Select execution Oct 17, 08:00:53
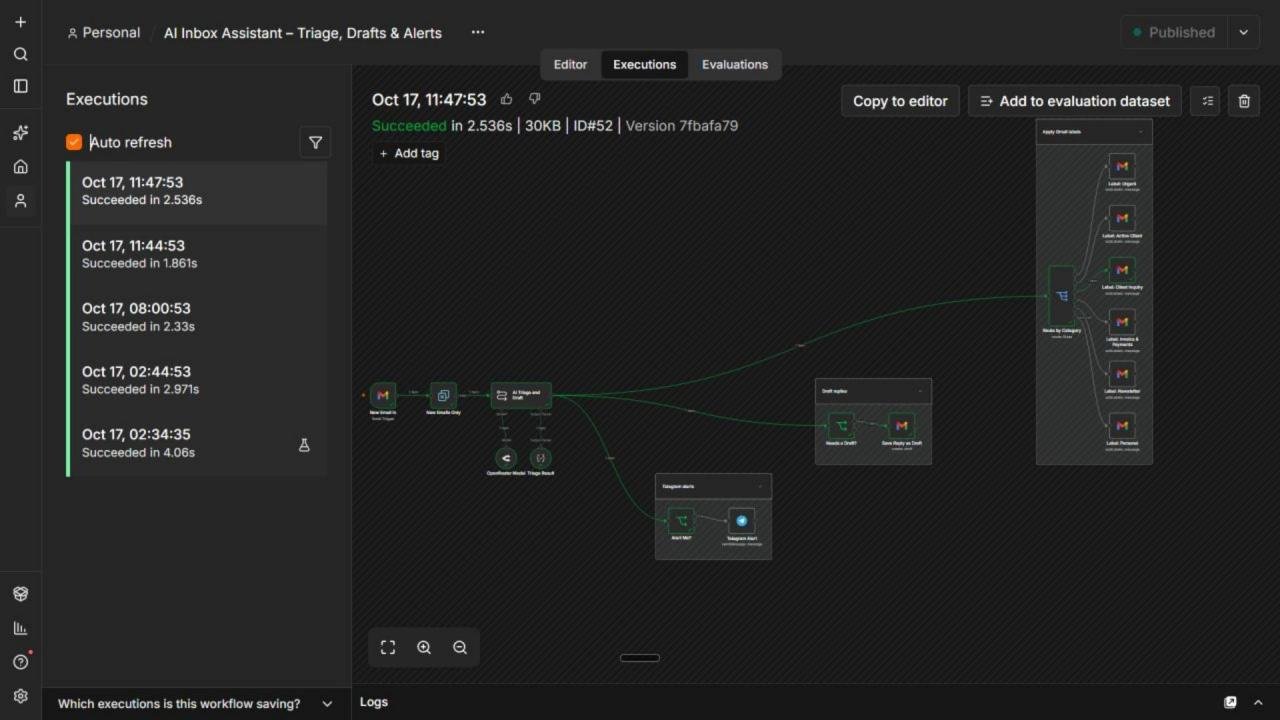 click(197, 317)
